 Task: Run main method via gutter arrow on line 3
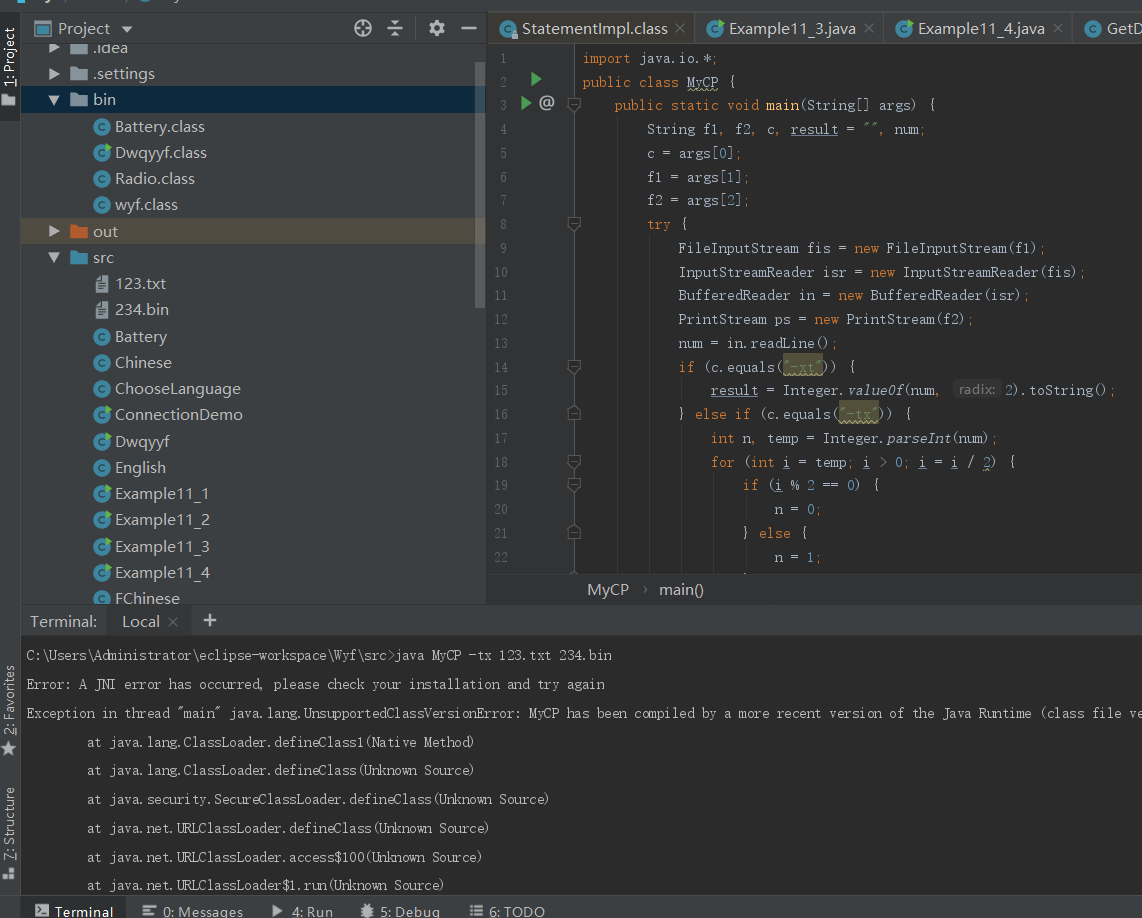point(526,103)
